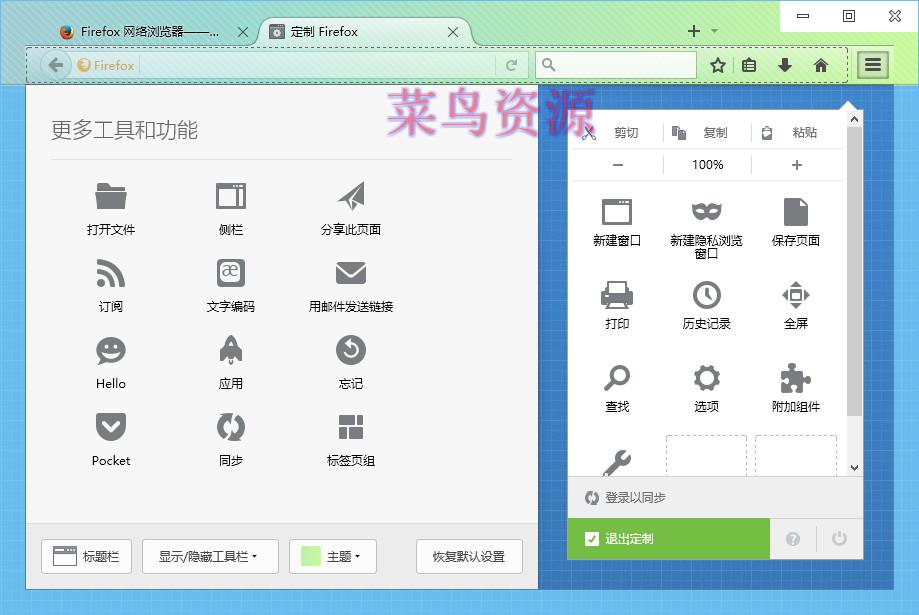Expand the 显示/隐藏工具栏 dropdown

(x=210, y=556)
